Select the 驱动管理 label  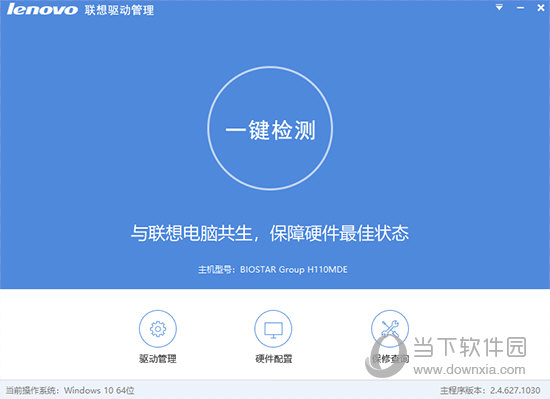point(157,359)
